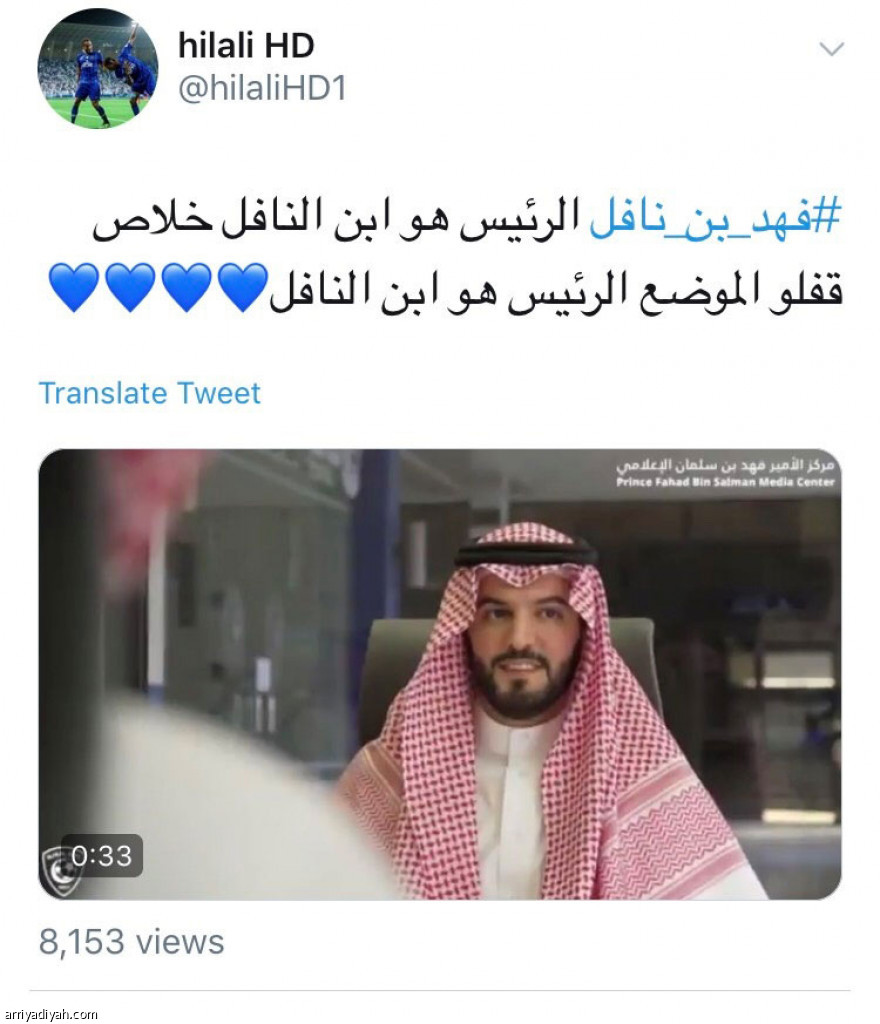The image size is (880, 1024).
Task: Expand the tweet options chevron
Action: point(832,49)
